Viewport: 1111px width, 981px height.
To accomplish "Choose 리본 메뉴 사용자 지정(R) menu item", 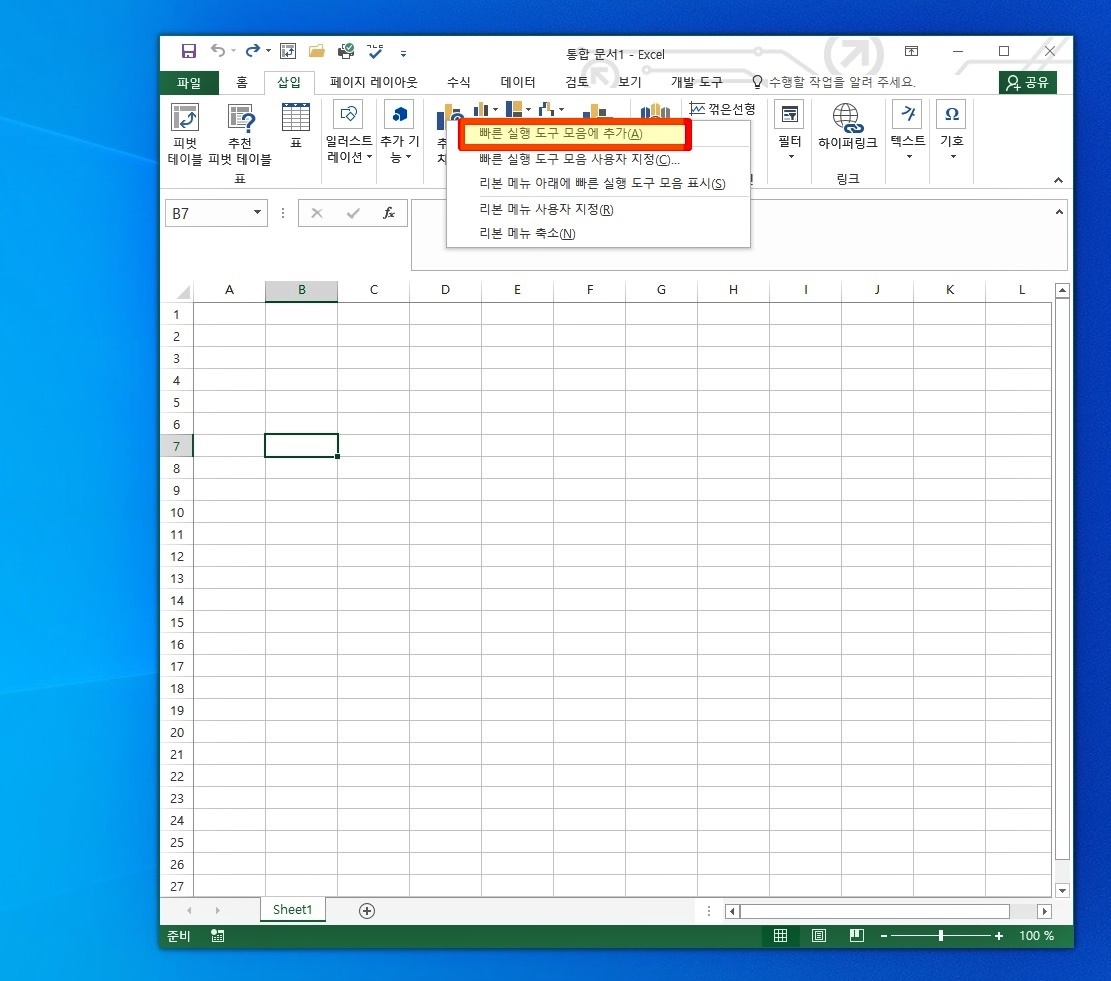I will tap(598, 210).
